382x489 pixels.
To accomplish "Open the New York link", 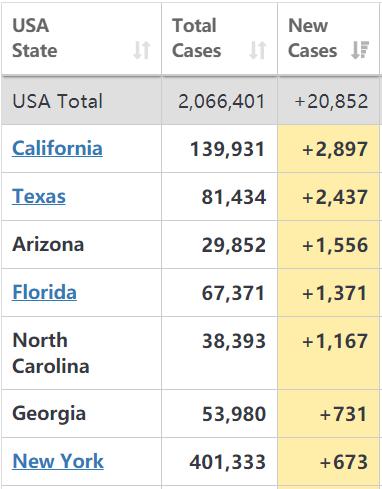I will [x=58, y=461].
